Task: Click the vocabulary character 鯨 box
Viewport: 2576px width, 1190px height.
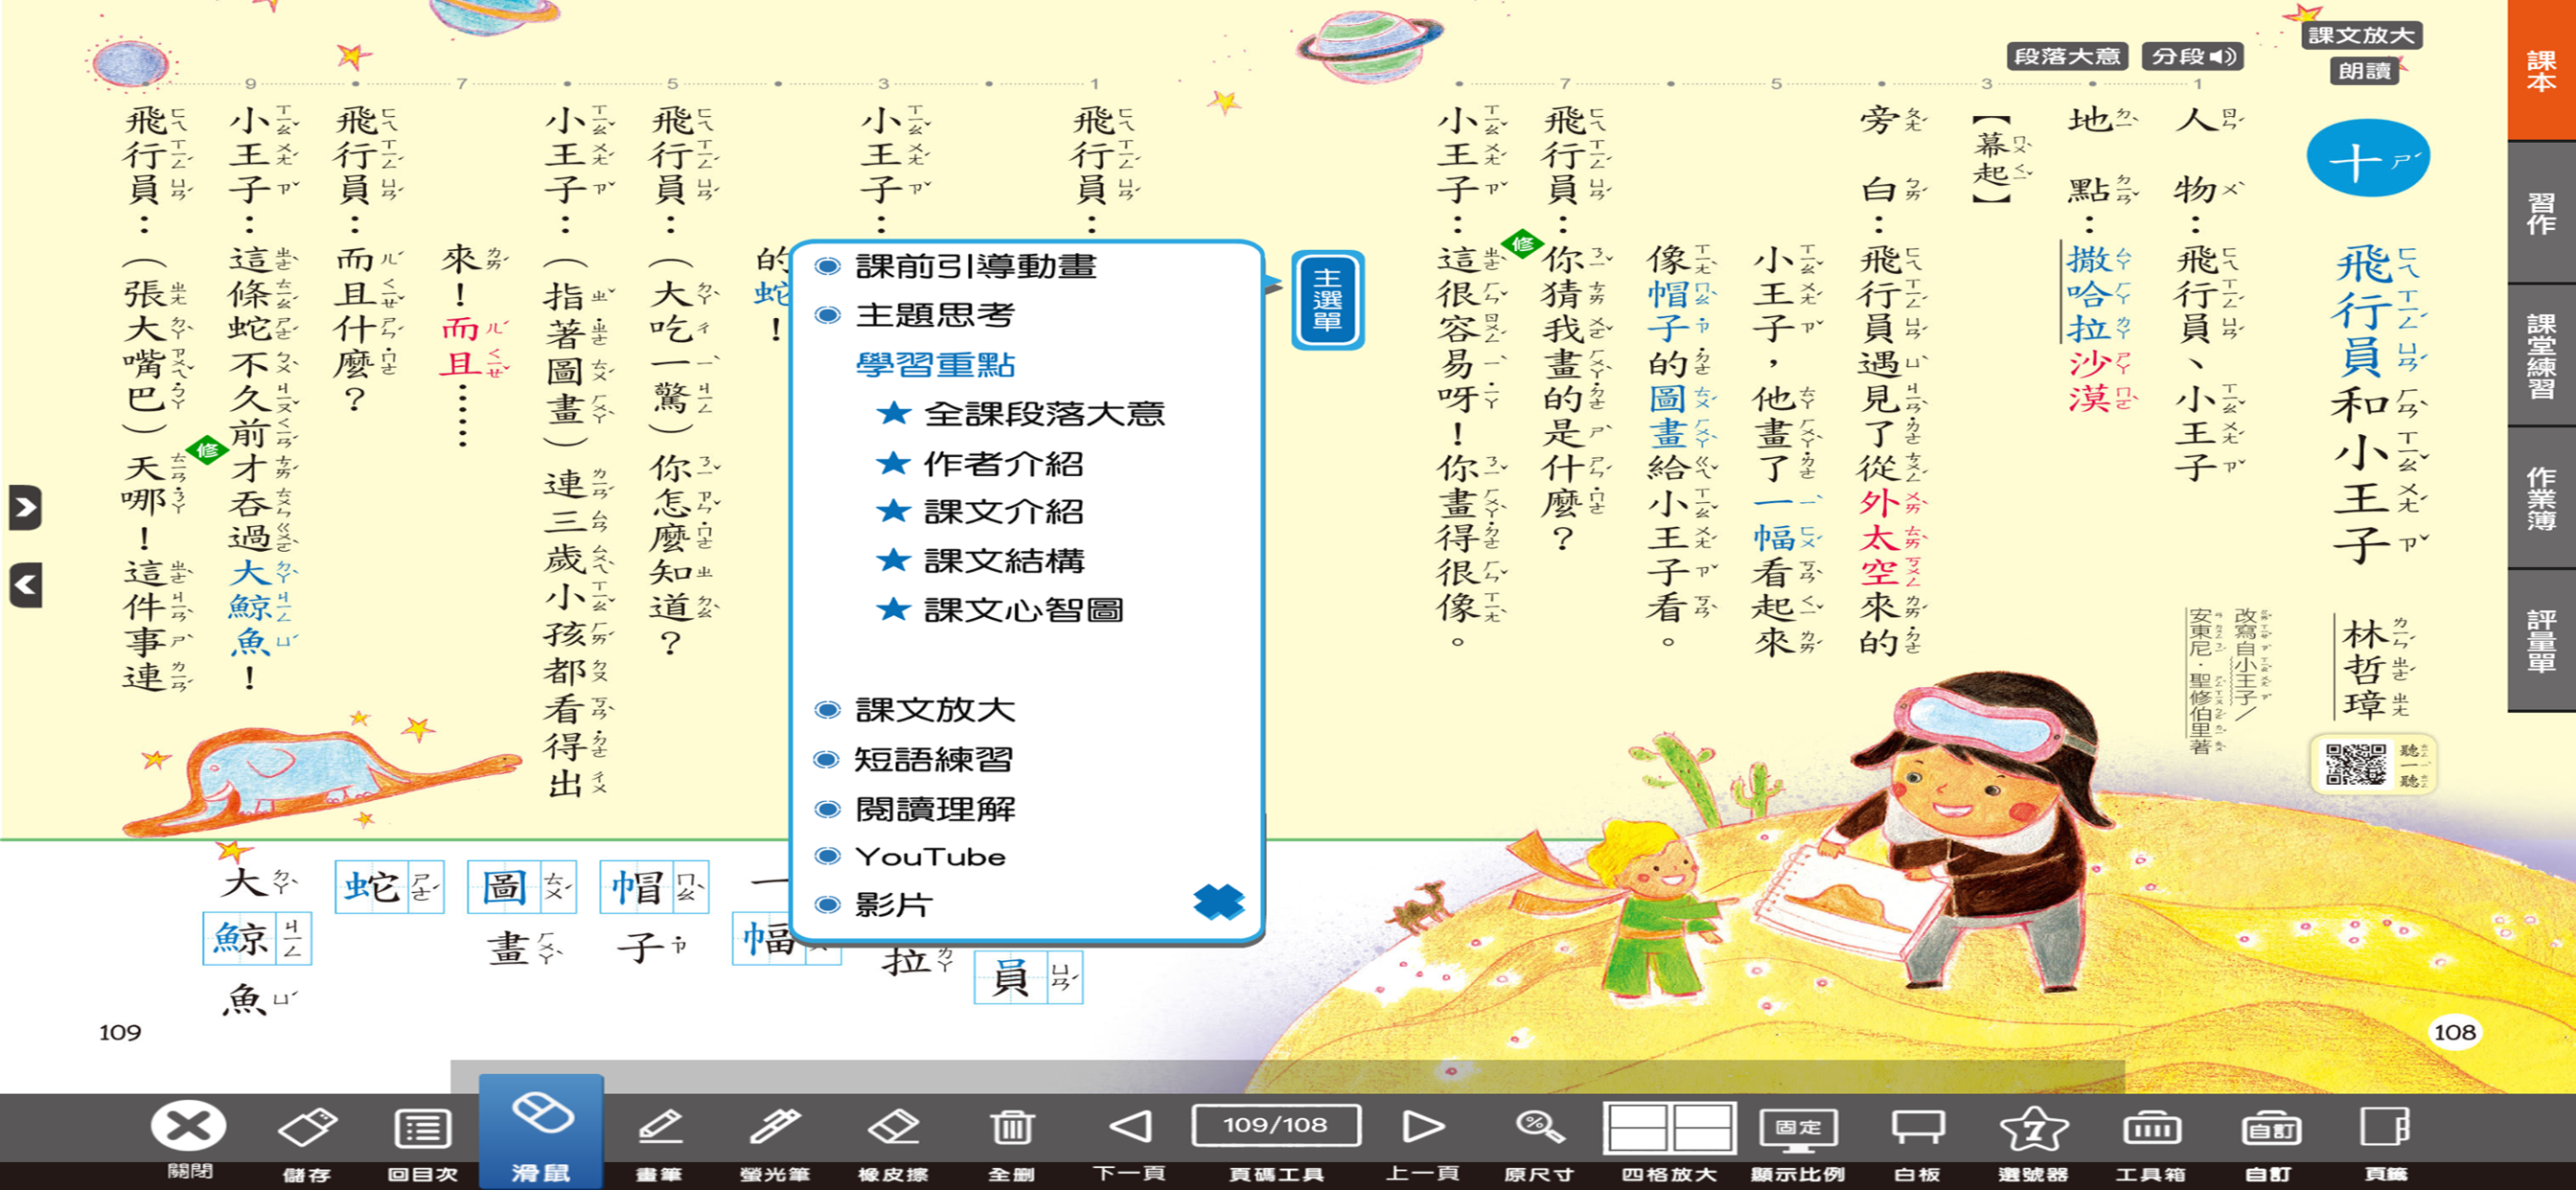Action: (x=257, y=938)
